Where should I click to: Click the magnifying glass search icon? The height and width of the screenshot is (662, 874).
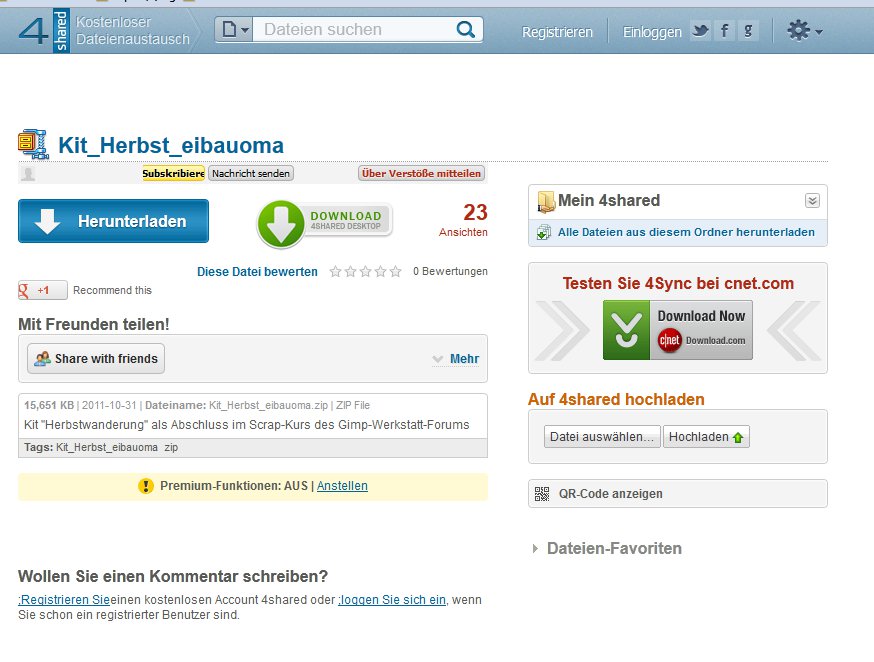click(465, 30)
